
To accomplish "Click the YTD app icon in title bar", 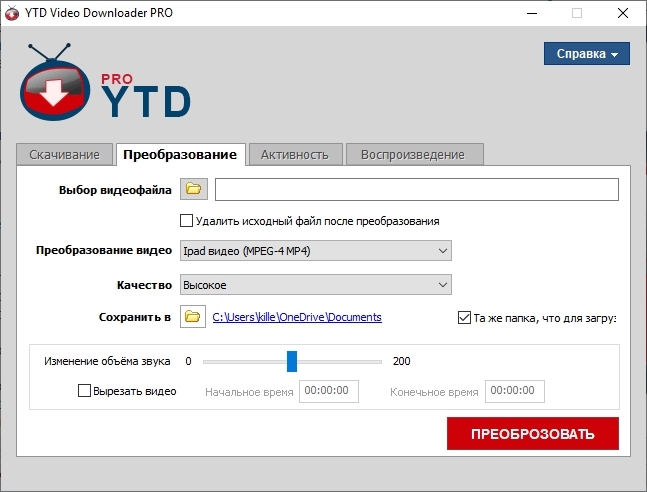I will pyautogui.click(x=13, y=13).
